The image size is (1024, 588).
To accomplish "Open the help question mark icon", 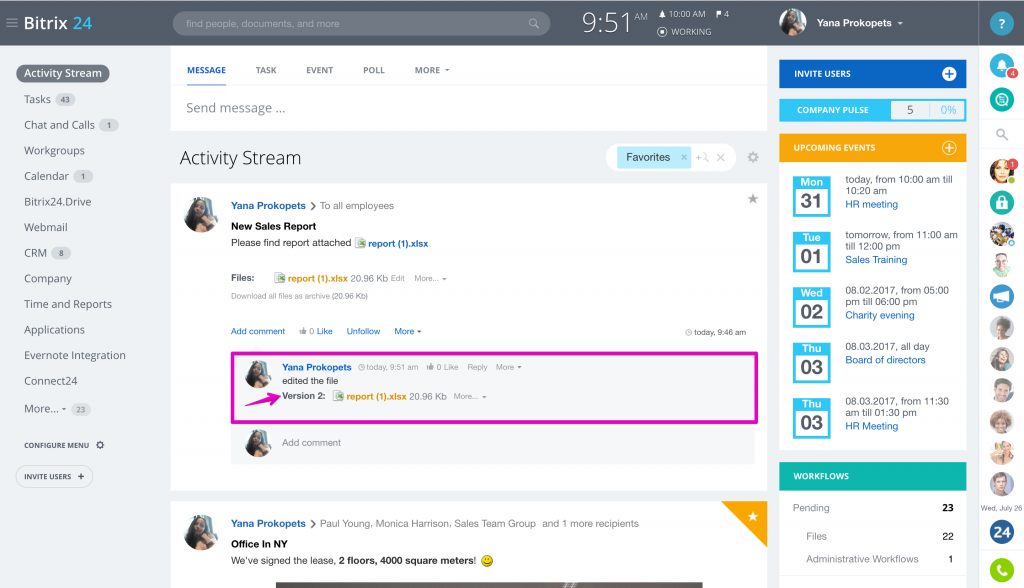I will pyautogui.click(x=1001, y=24).
